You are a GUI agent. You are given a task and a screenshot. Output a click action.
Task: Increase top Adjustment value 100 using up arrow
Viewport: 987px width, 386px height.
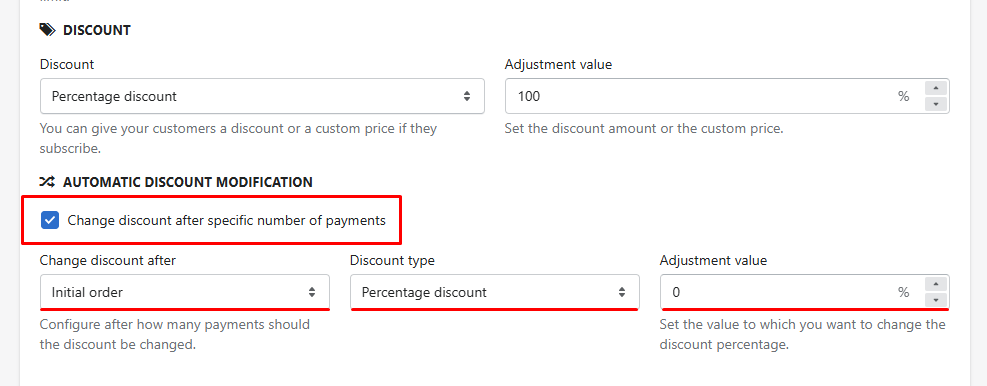[x=936, y=88]
